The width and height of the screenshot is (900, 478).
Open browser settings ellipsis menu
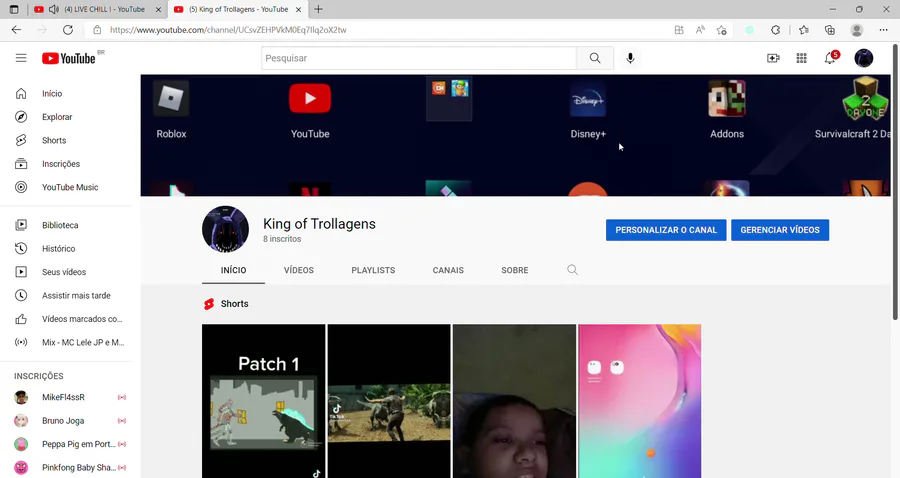point(883,30)
